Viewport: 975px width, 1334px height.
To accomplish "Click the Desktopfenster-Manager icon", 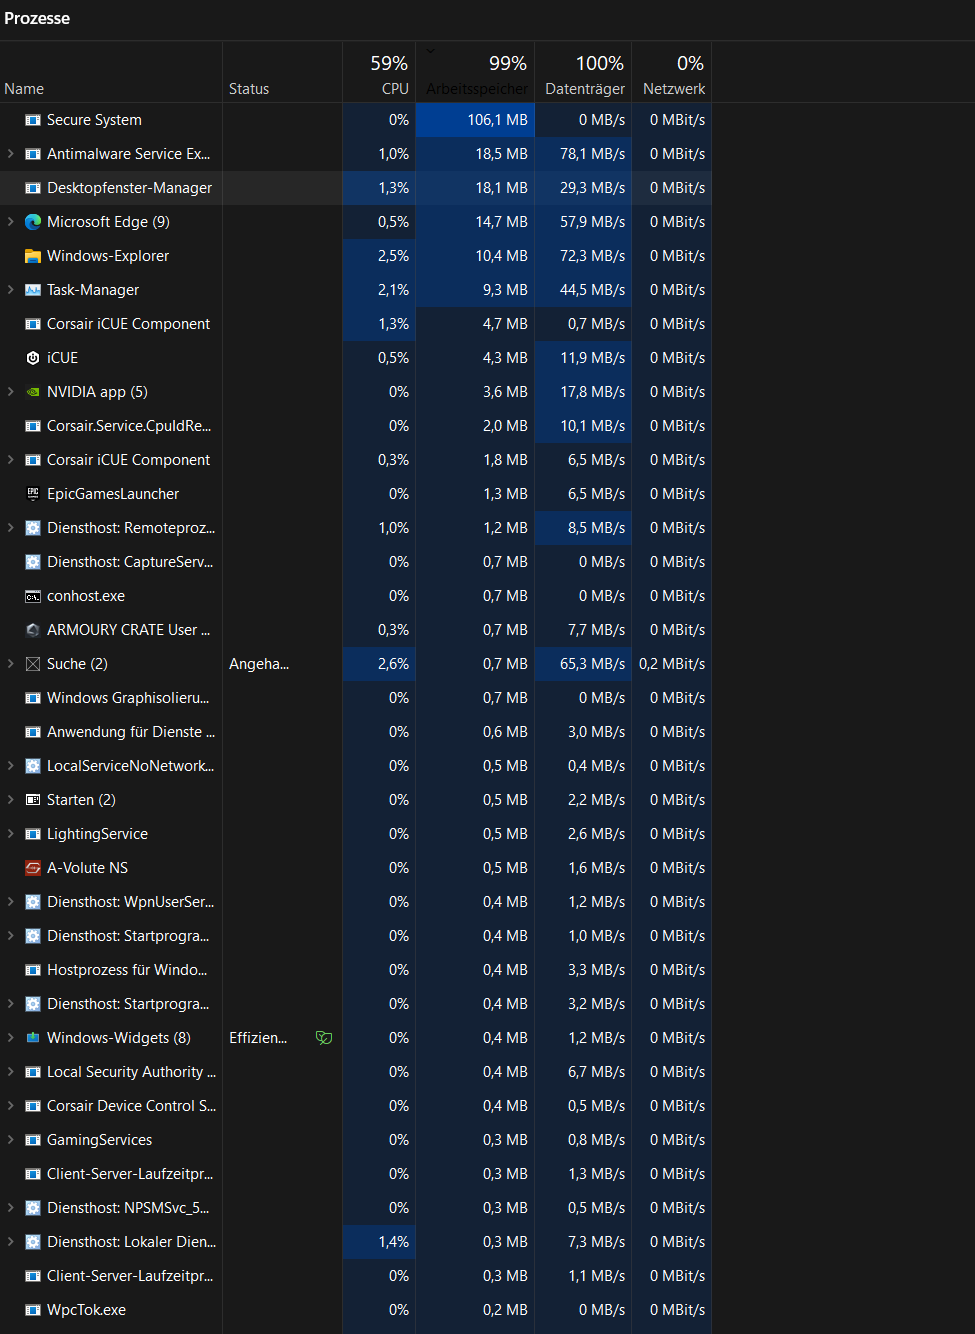I will [x=33, y=188].
